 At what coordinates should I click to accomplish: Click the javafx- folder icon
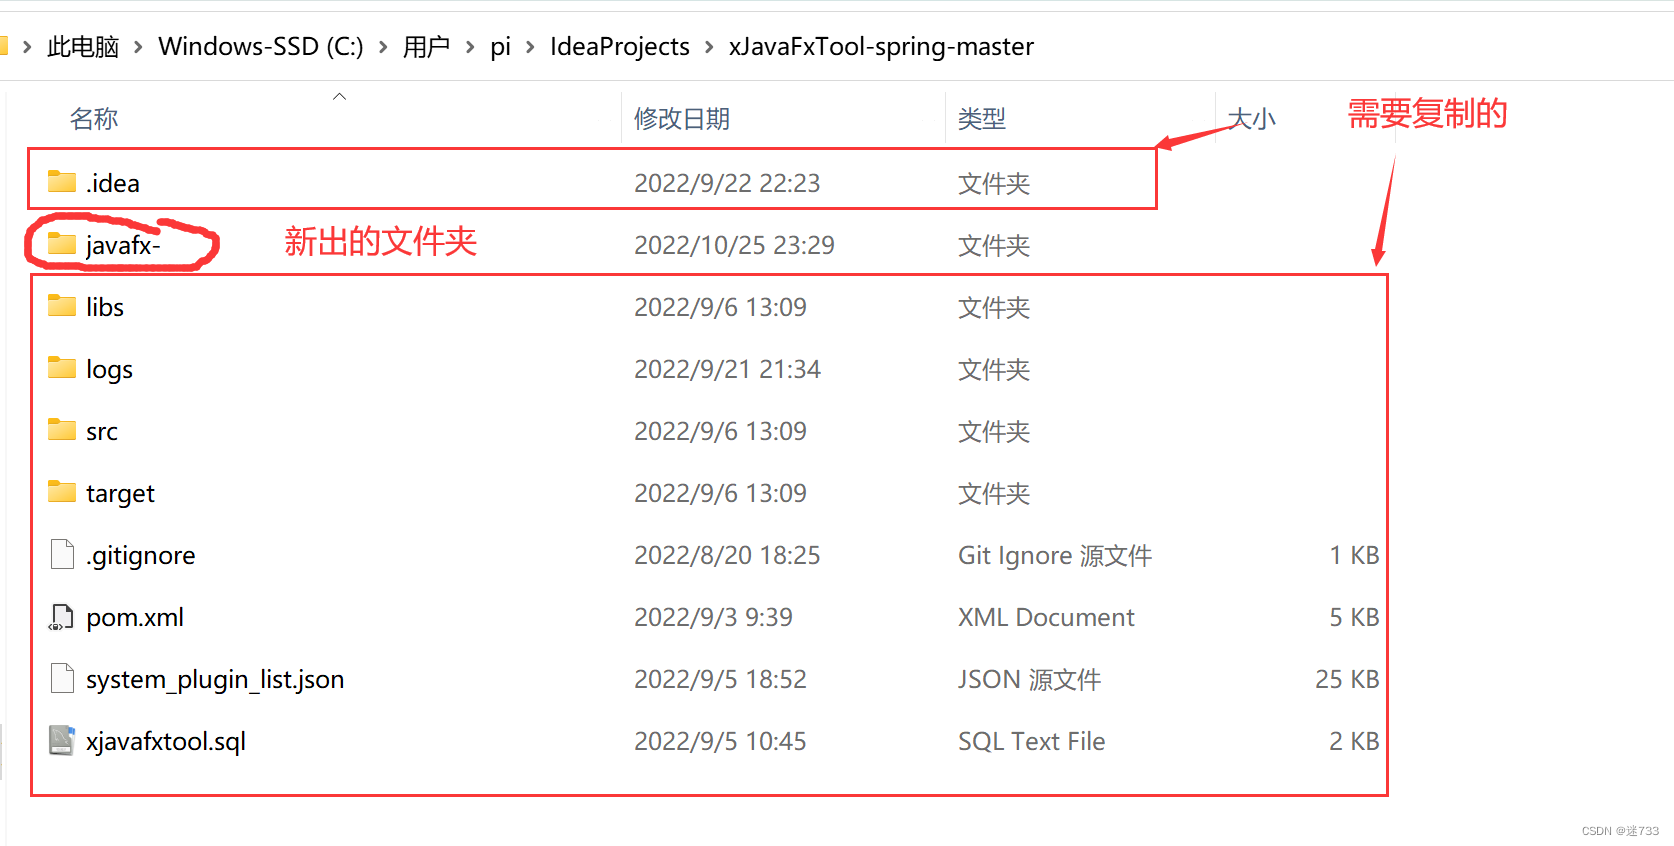tap(62, 244)
